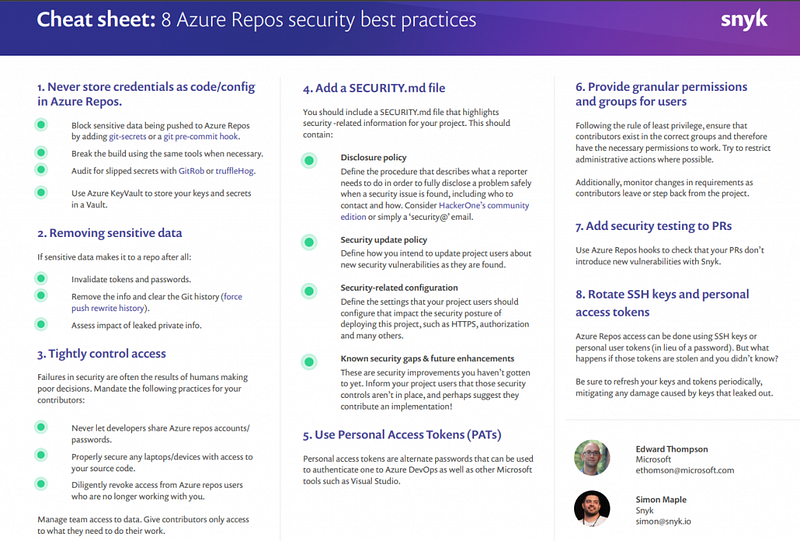
Task: Click Edward Thompson's profile photo
Action: [592, 458]
